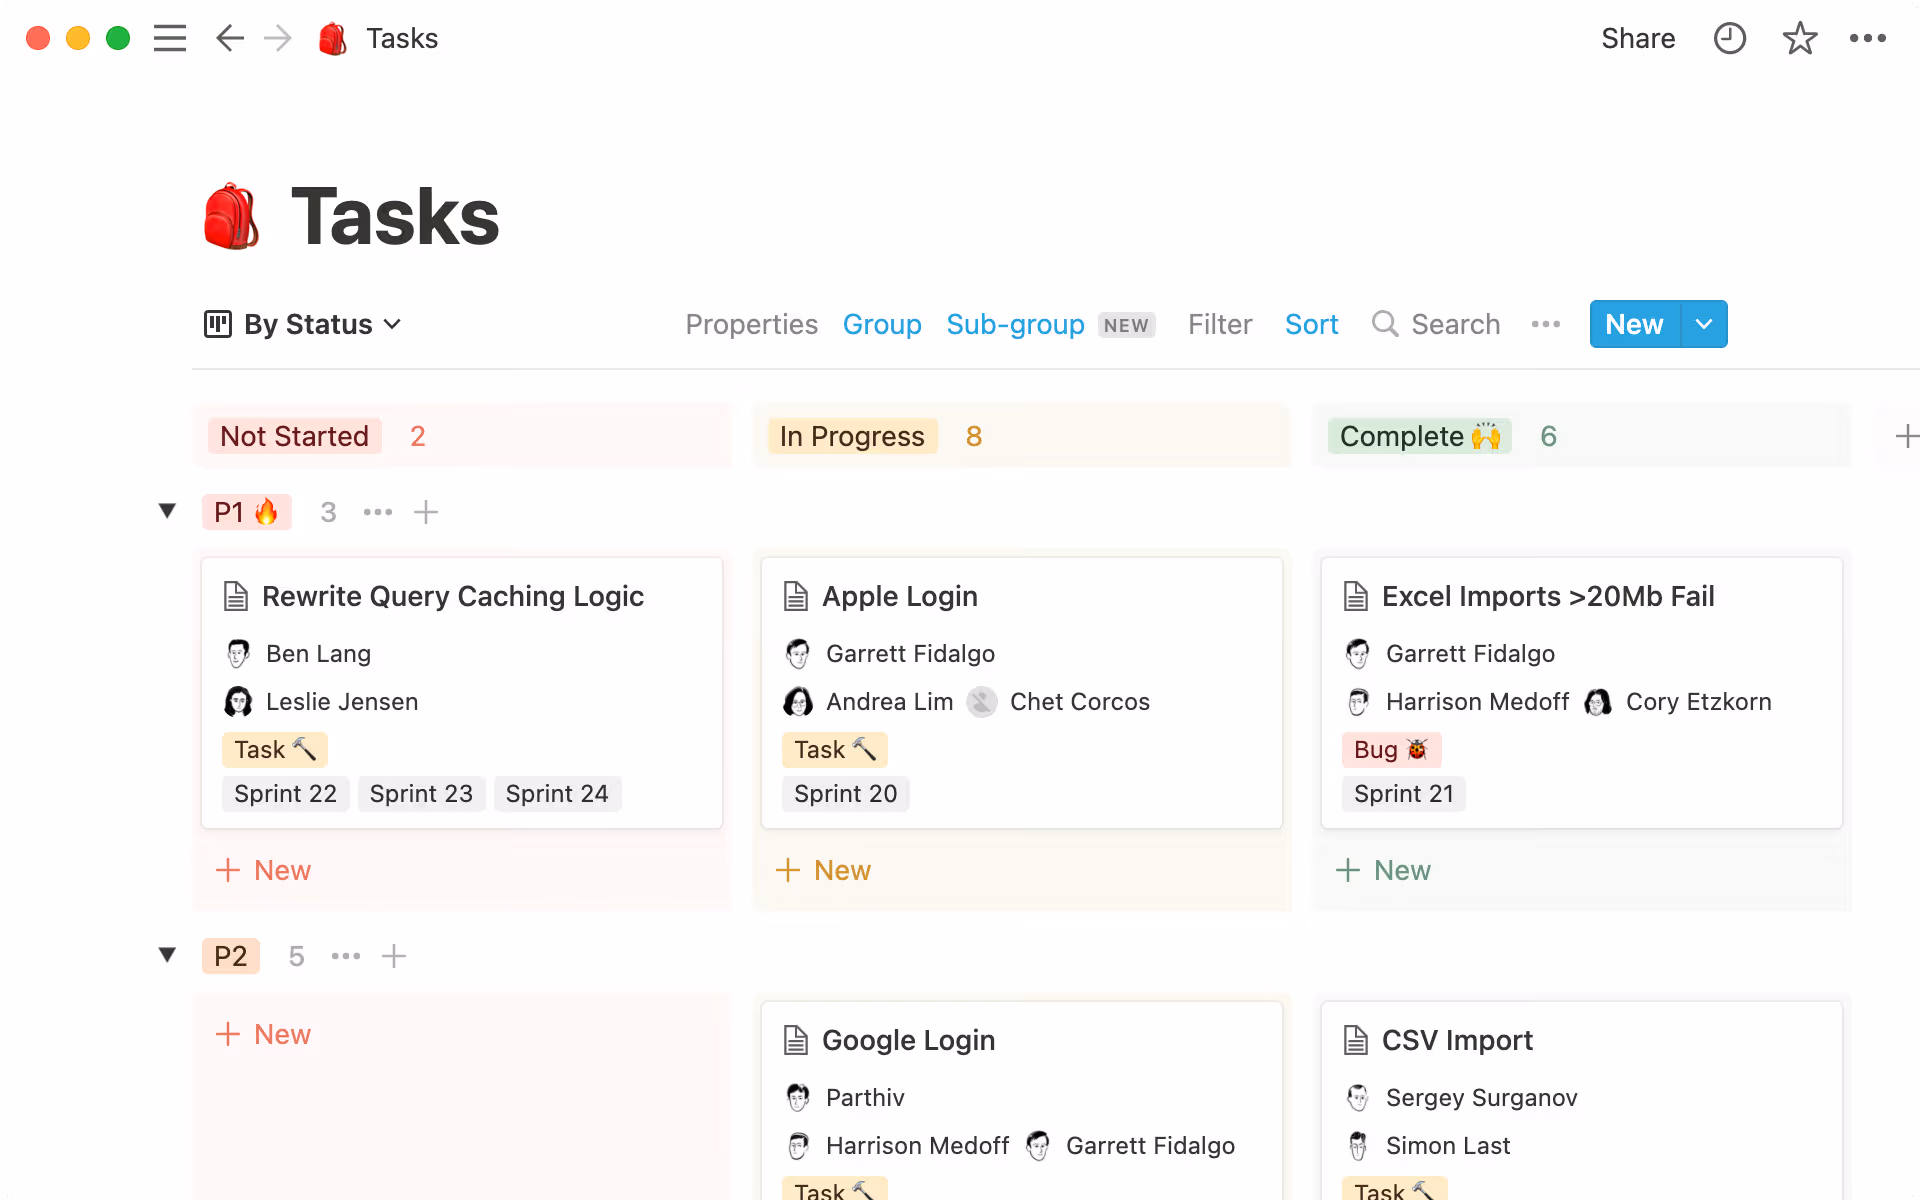Add a card to P1 group
This screenshot has width=1920, height=1200.
(426, 512)
